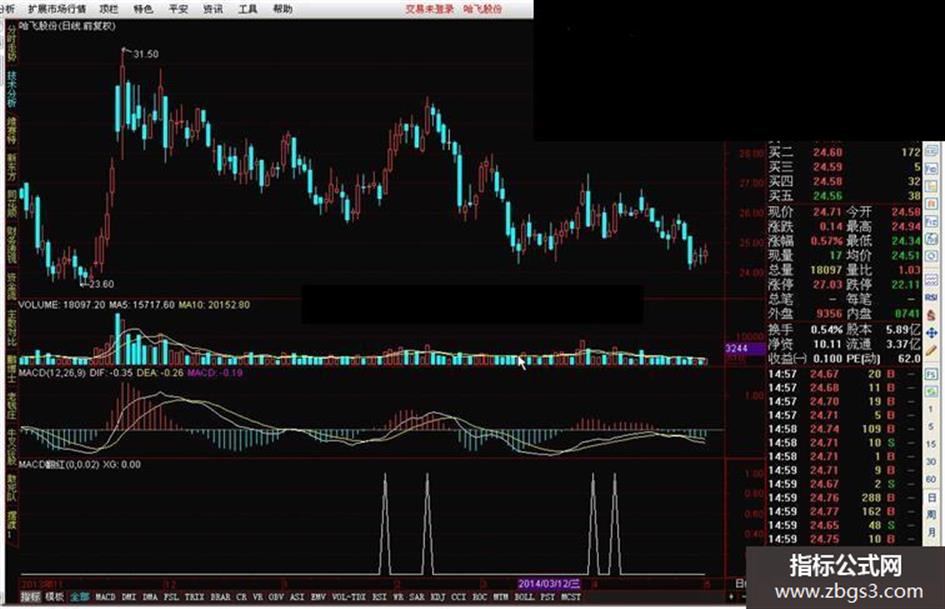Open the 资讯 menu

click(213, 9)
